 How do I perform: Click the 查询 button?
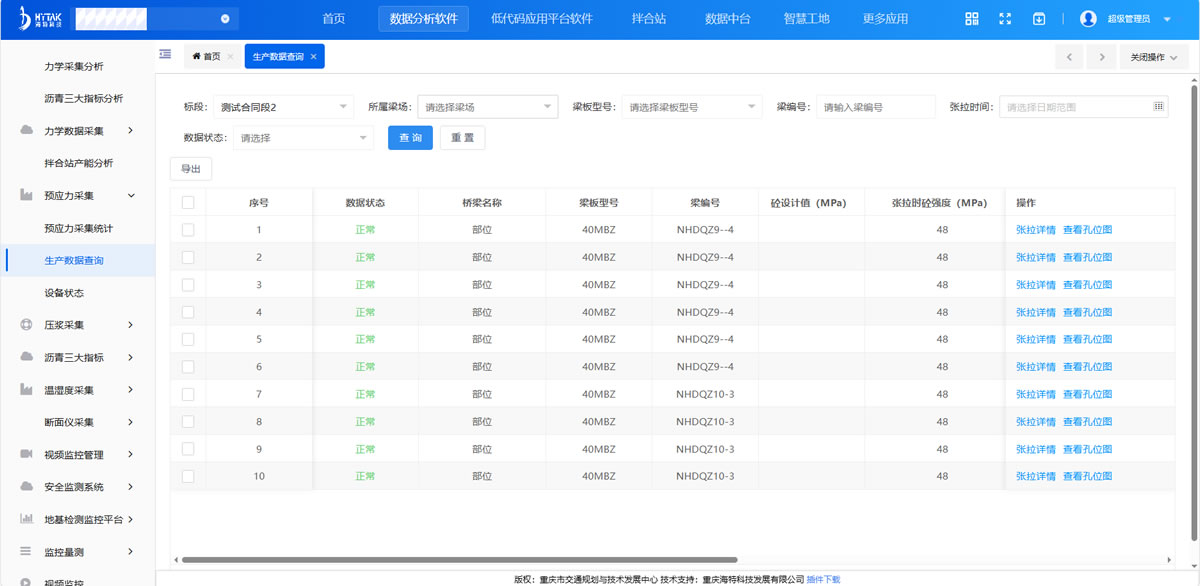pyautogui.click(x=410, y=138)
